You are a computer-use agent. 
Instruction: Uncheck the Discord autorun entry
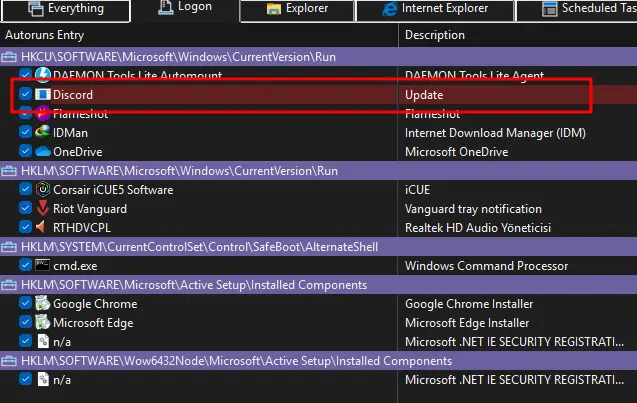[x=25, y=94]
